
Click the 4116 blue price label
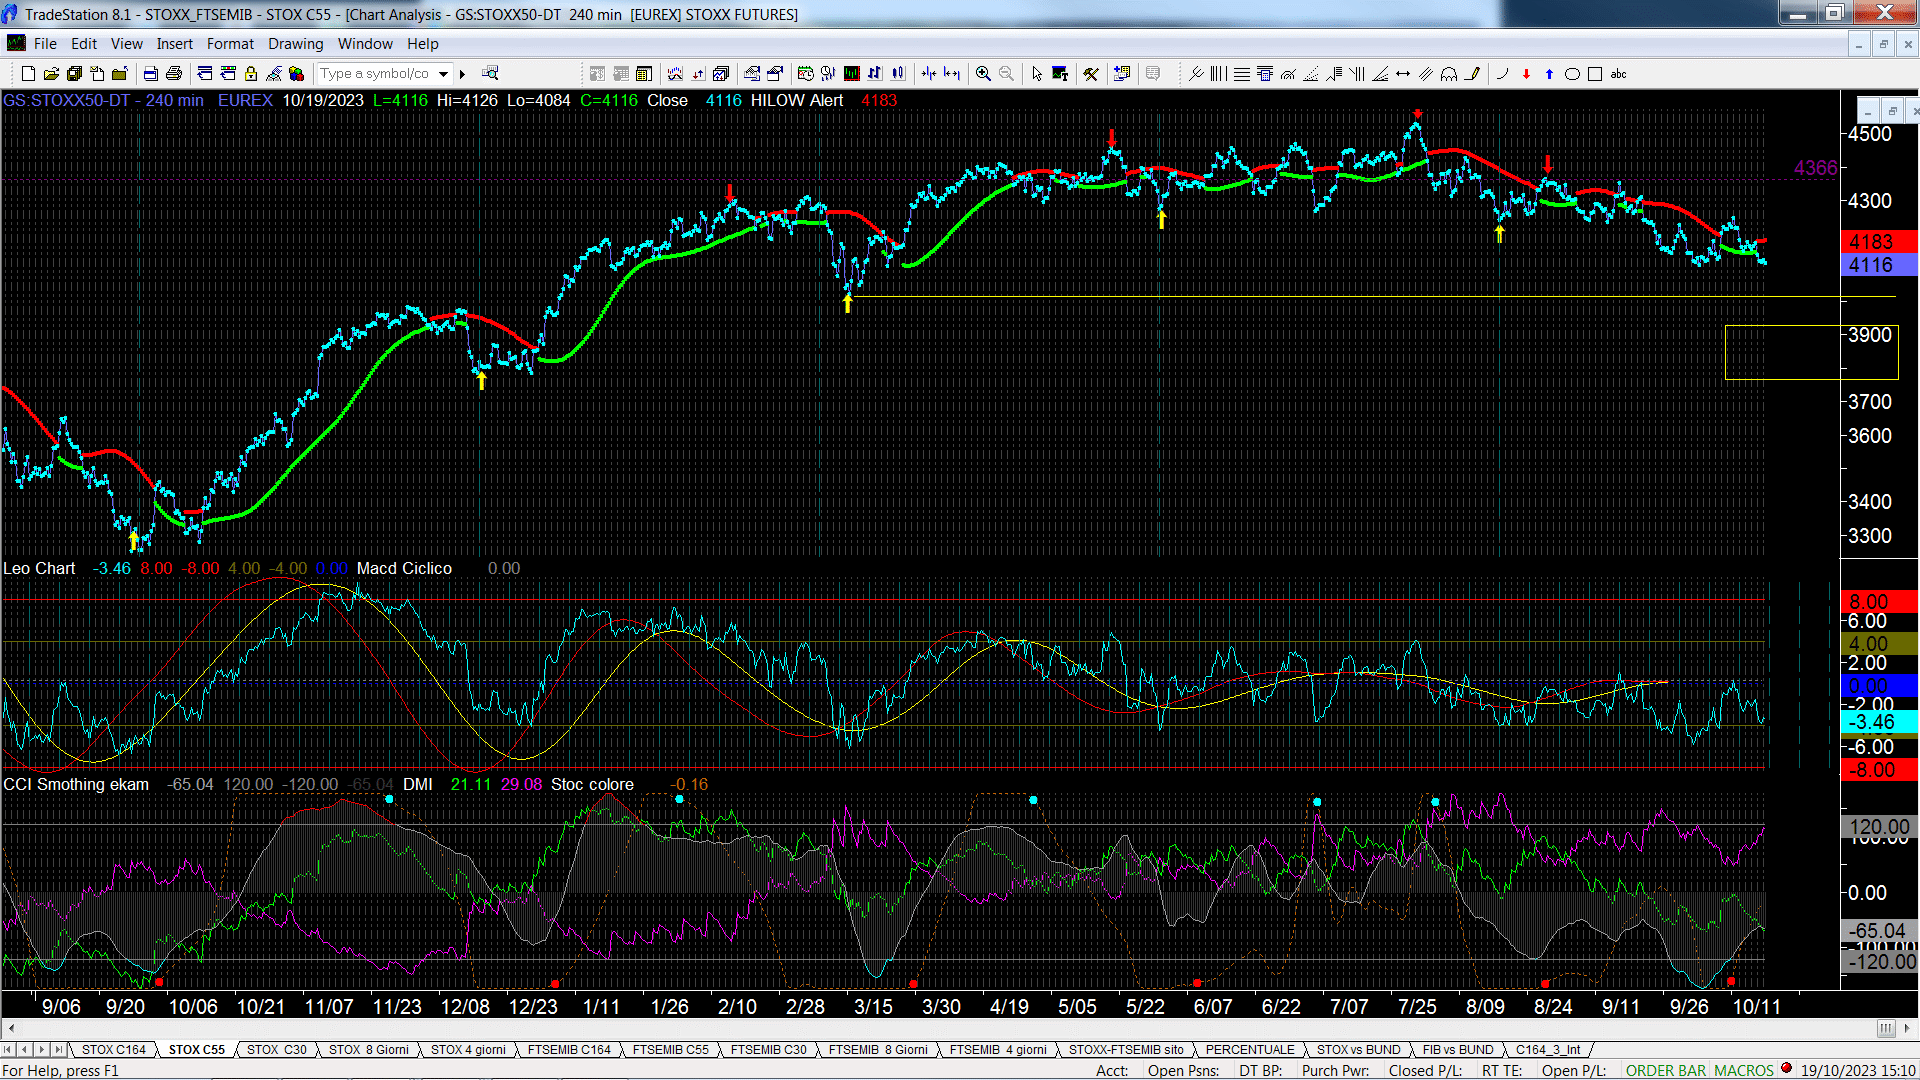point(1878,265)
